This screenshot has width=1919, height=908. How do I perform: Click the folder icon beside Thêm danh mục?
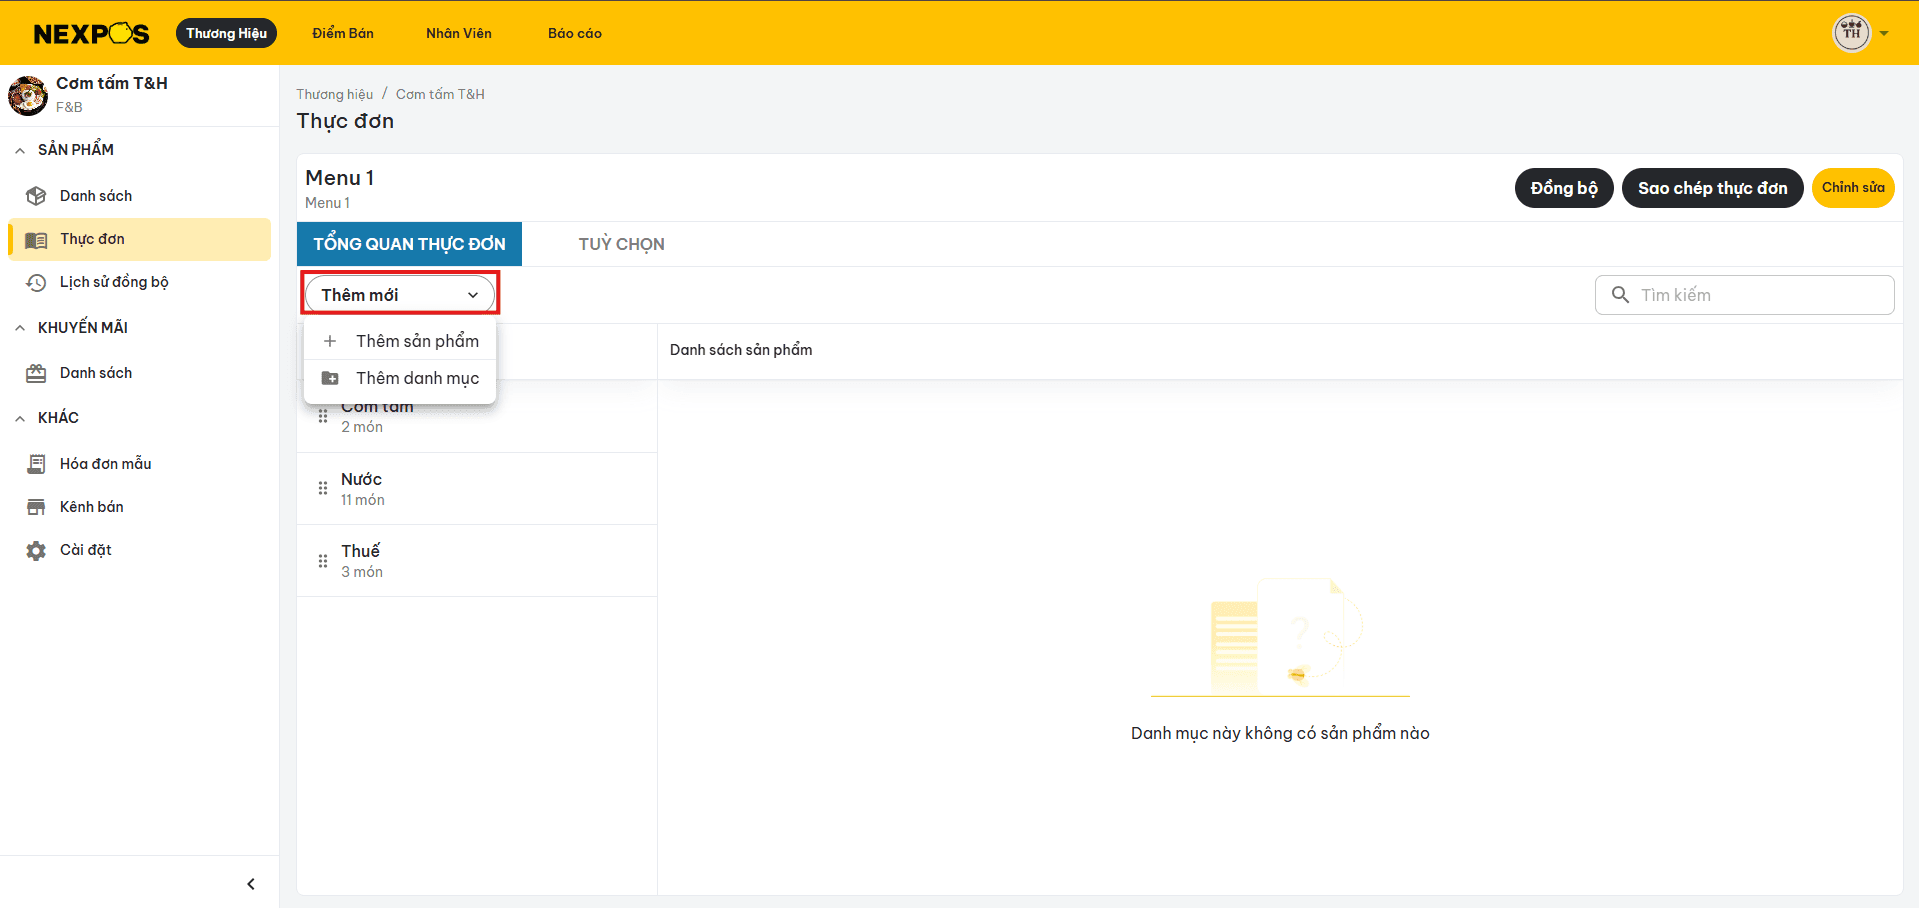coord(330,378)
